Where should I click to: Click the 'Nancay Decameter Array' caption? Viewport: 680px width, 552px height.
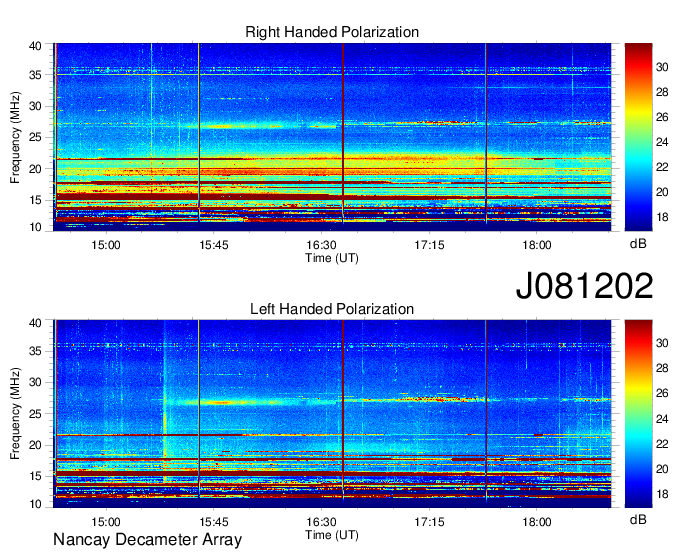click(147, 540)
